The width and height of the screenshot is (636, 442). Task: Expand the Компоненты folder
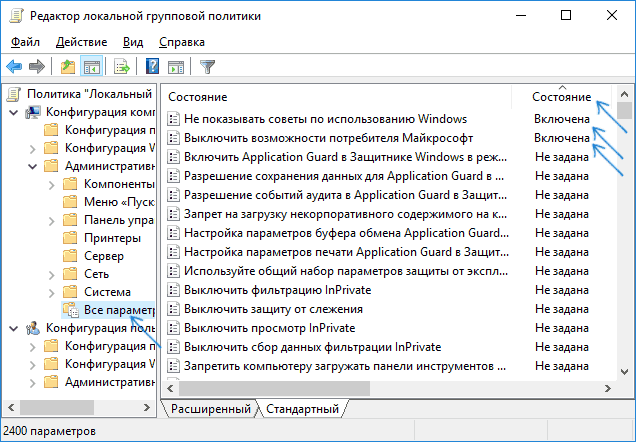[x=52, y=185]
